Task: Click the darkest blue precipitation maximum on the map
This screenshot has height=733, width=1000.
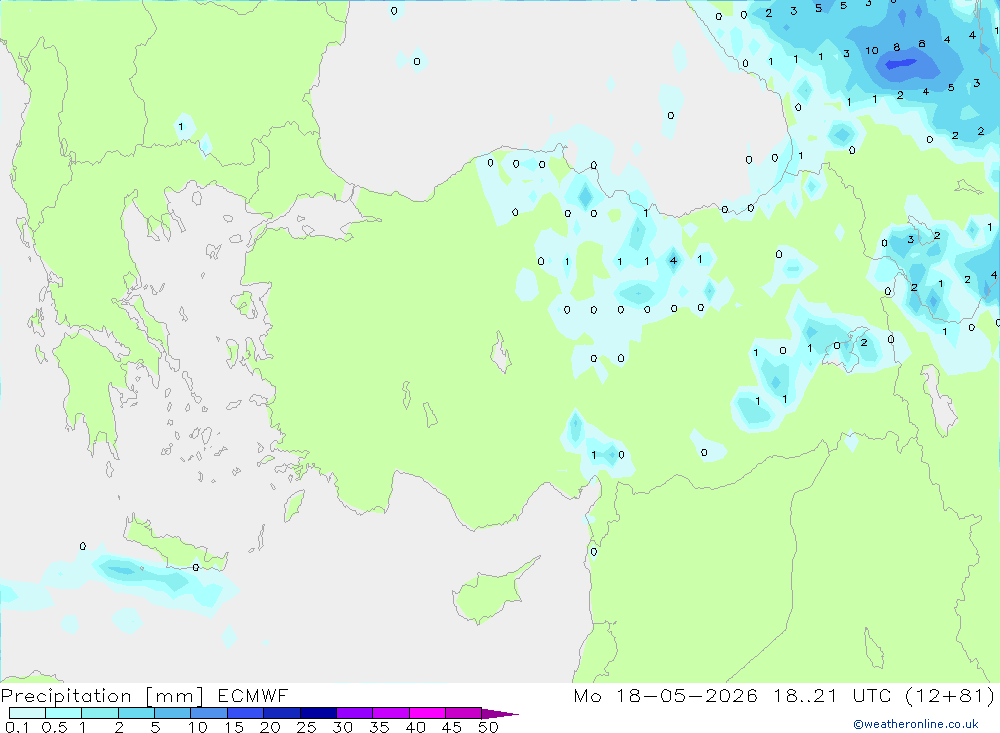Action: [x=901, y=64]
